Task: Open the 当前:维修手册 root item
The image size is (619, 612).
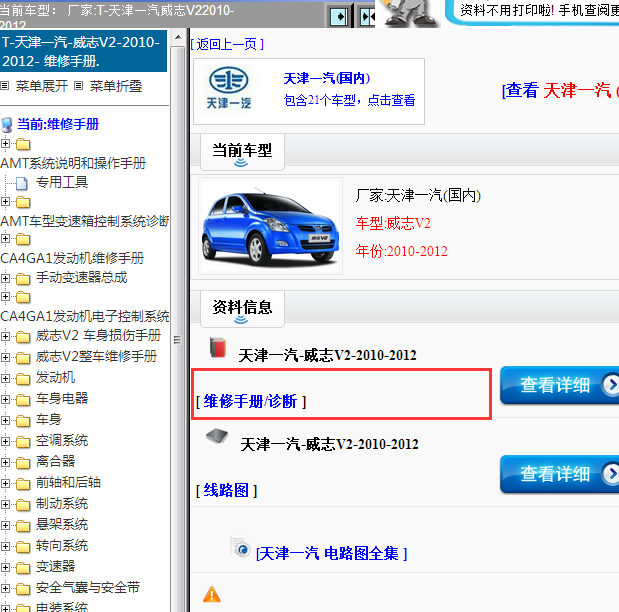Action: [58, 124]
